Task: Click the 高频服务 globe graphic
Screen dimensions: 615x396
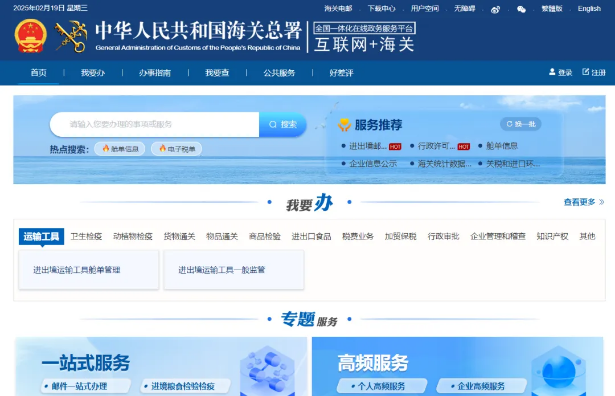Action: pos(559,372)
